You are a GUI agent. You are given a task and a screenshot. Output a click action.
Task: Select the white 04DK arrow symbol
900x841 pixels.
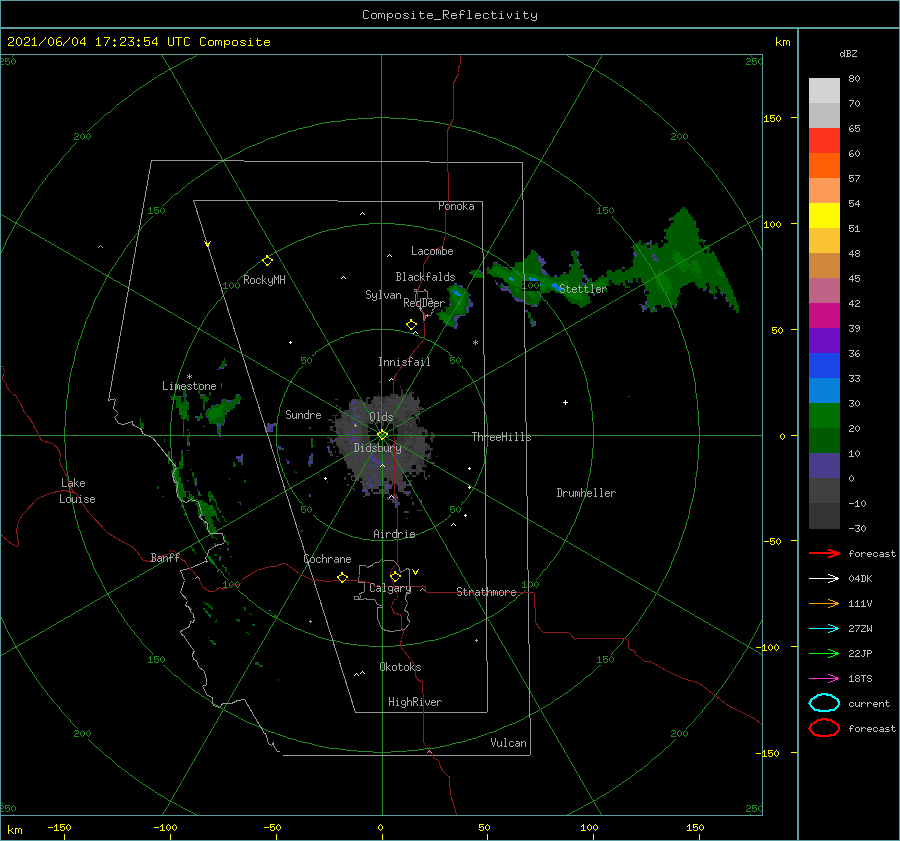point(824,579)
